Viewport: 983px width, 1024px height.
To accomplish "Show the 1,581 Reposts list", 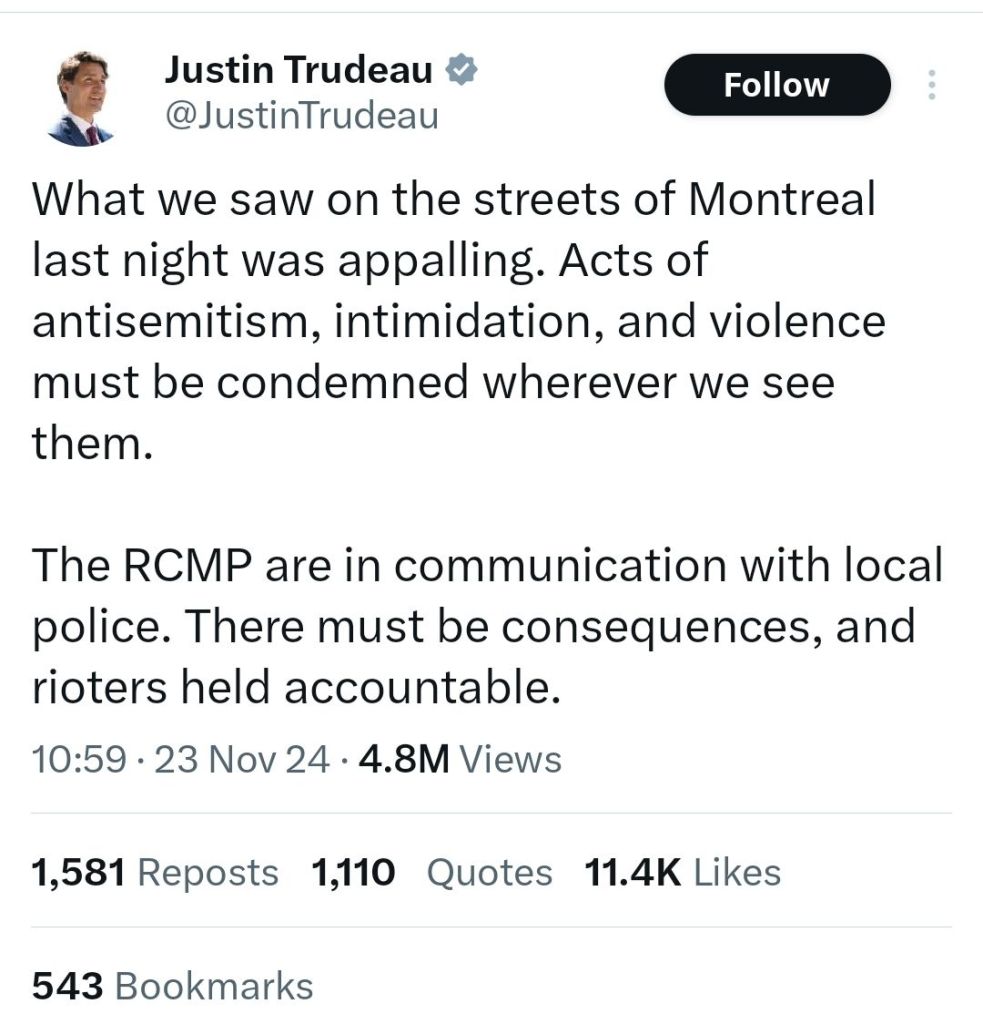I will tap(155, 872).
